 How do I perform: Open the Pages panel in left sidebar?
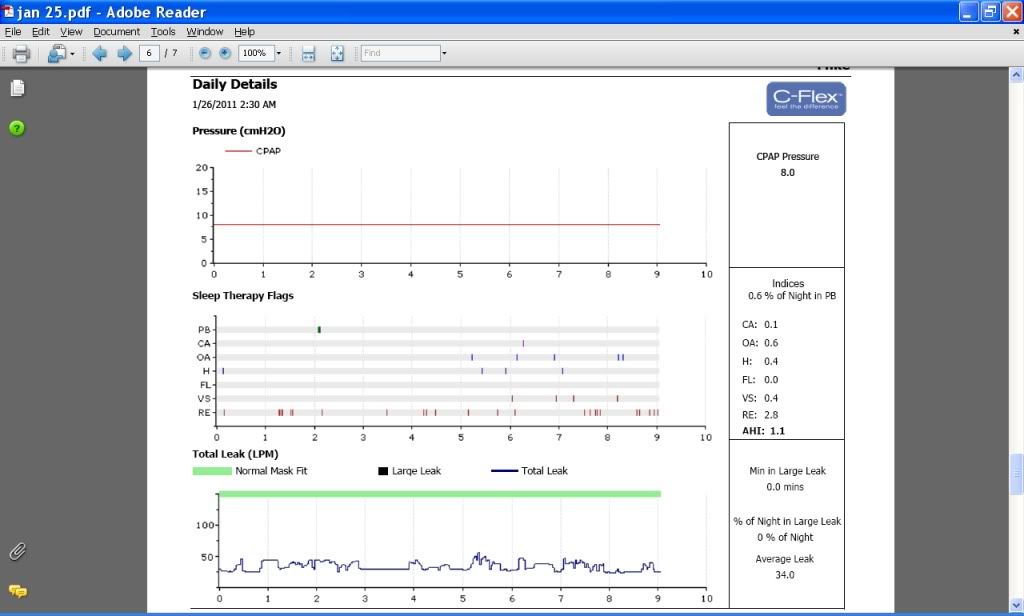coord(17,88)
